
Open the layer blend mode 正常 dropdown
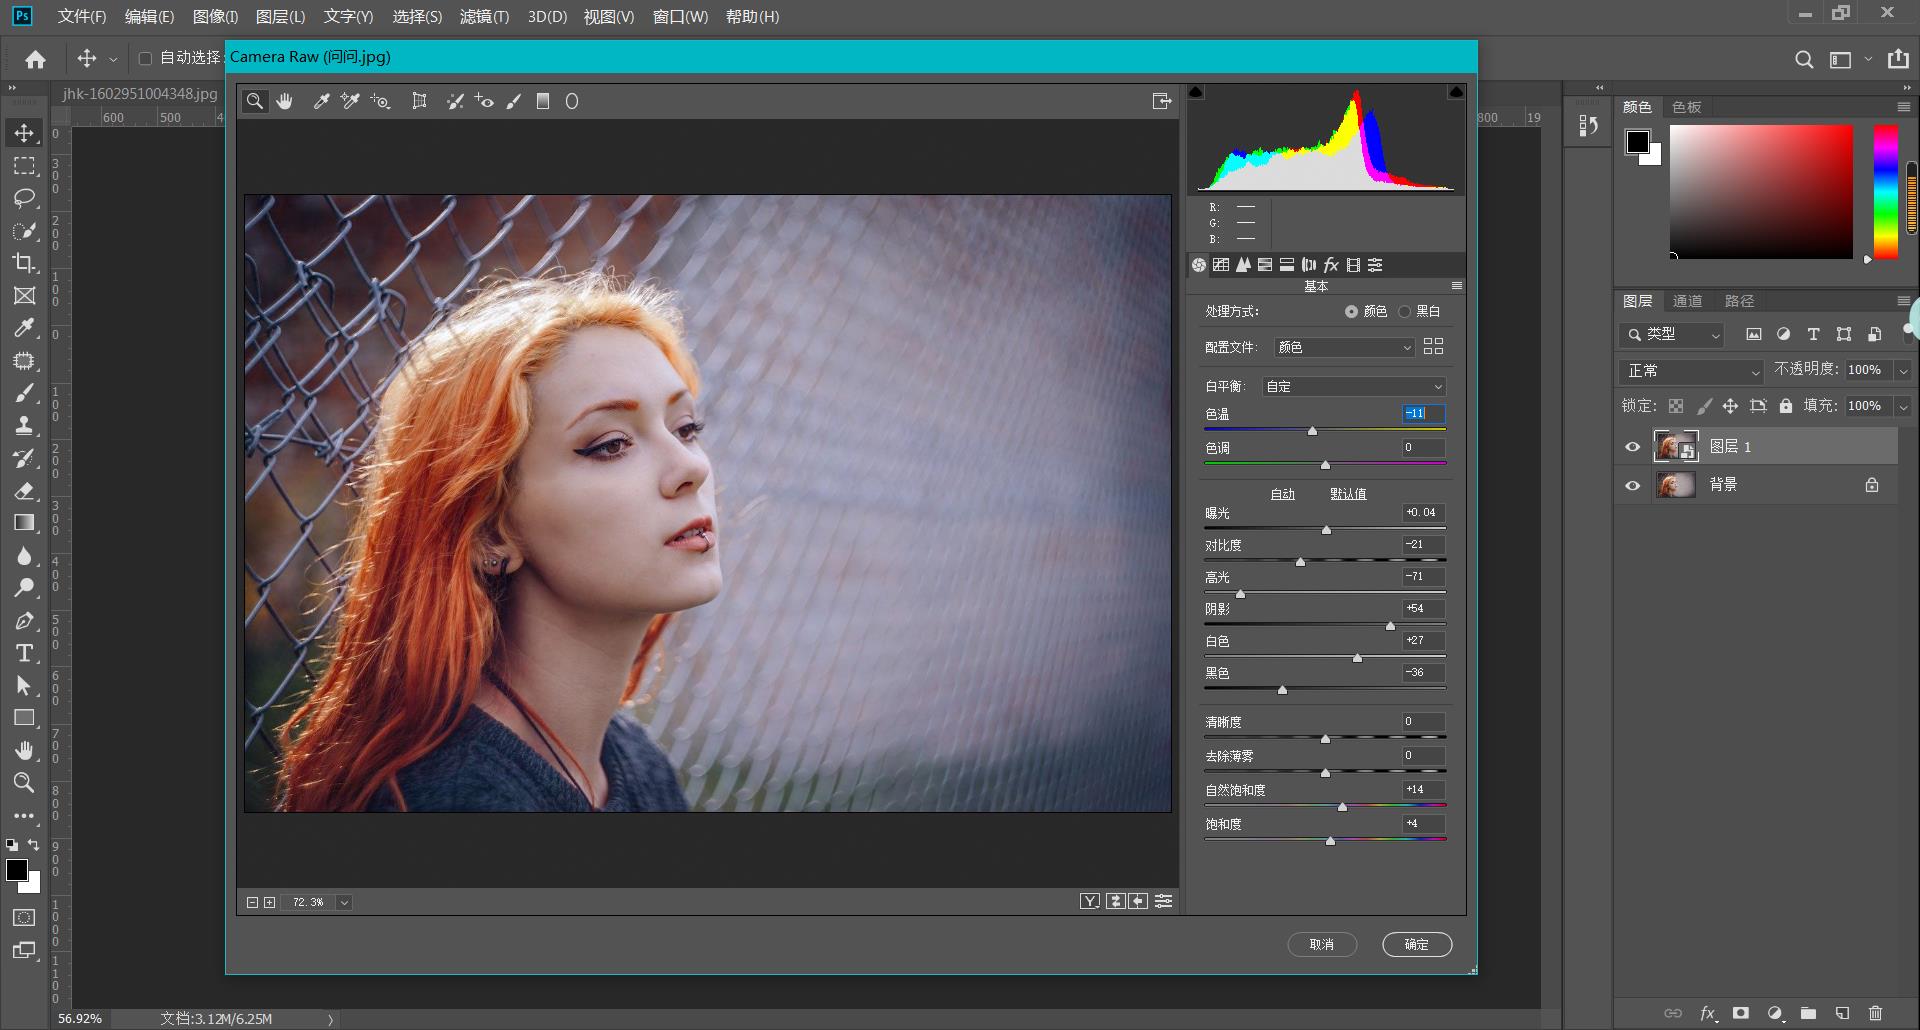1690,371
